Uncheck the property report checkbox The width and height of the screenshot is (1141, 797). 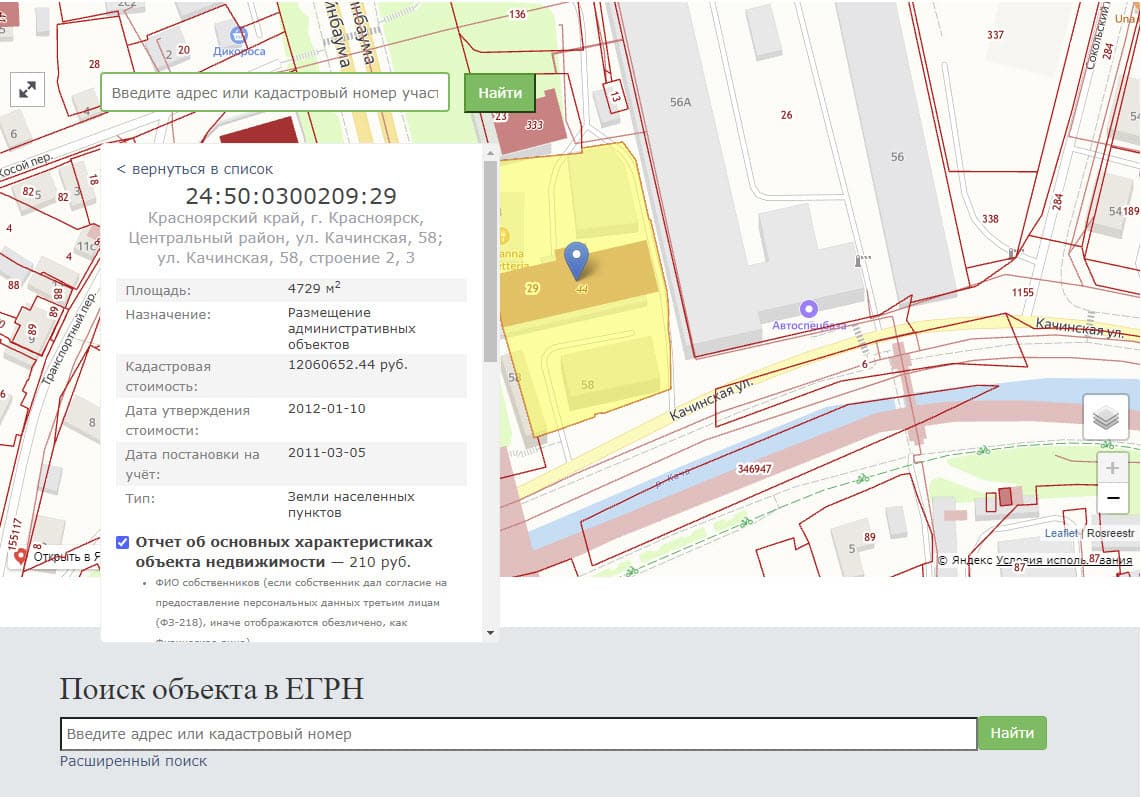point(122,542)
